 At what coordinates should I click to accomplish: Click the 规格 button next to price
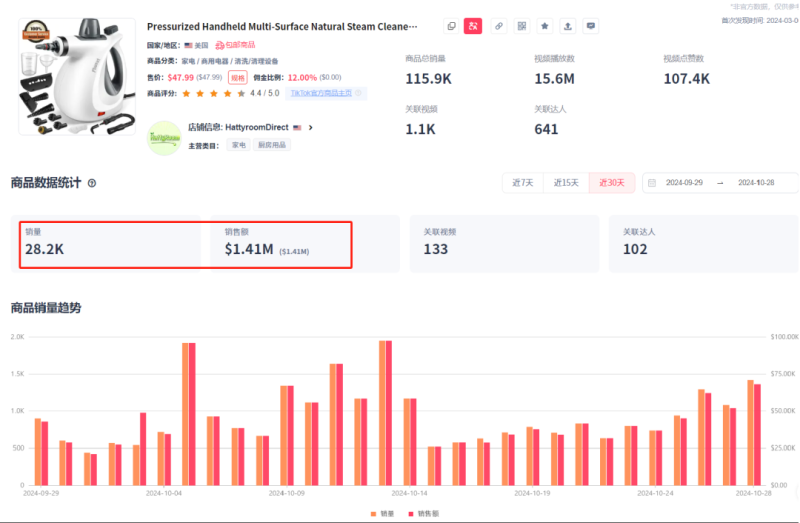[x=238, y=77]
